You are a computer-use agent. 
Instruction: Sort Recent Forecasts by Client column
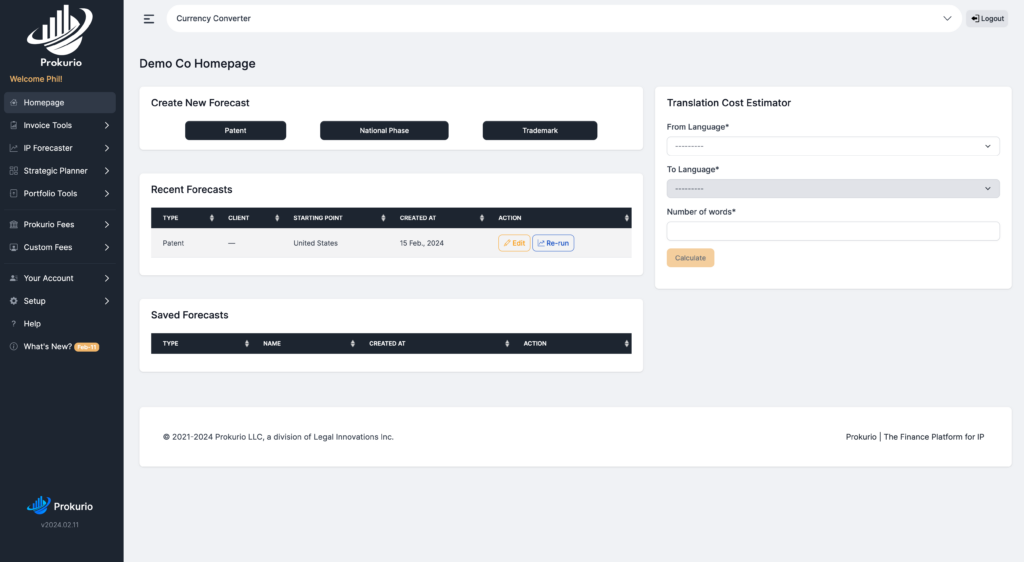point(277,218)
